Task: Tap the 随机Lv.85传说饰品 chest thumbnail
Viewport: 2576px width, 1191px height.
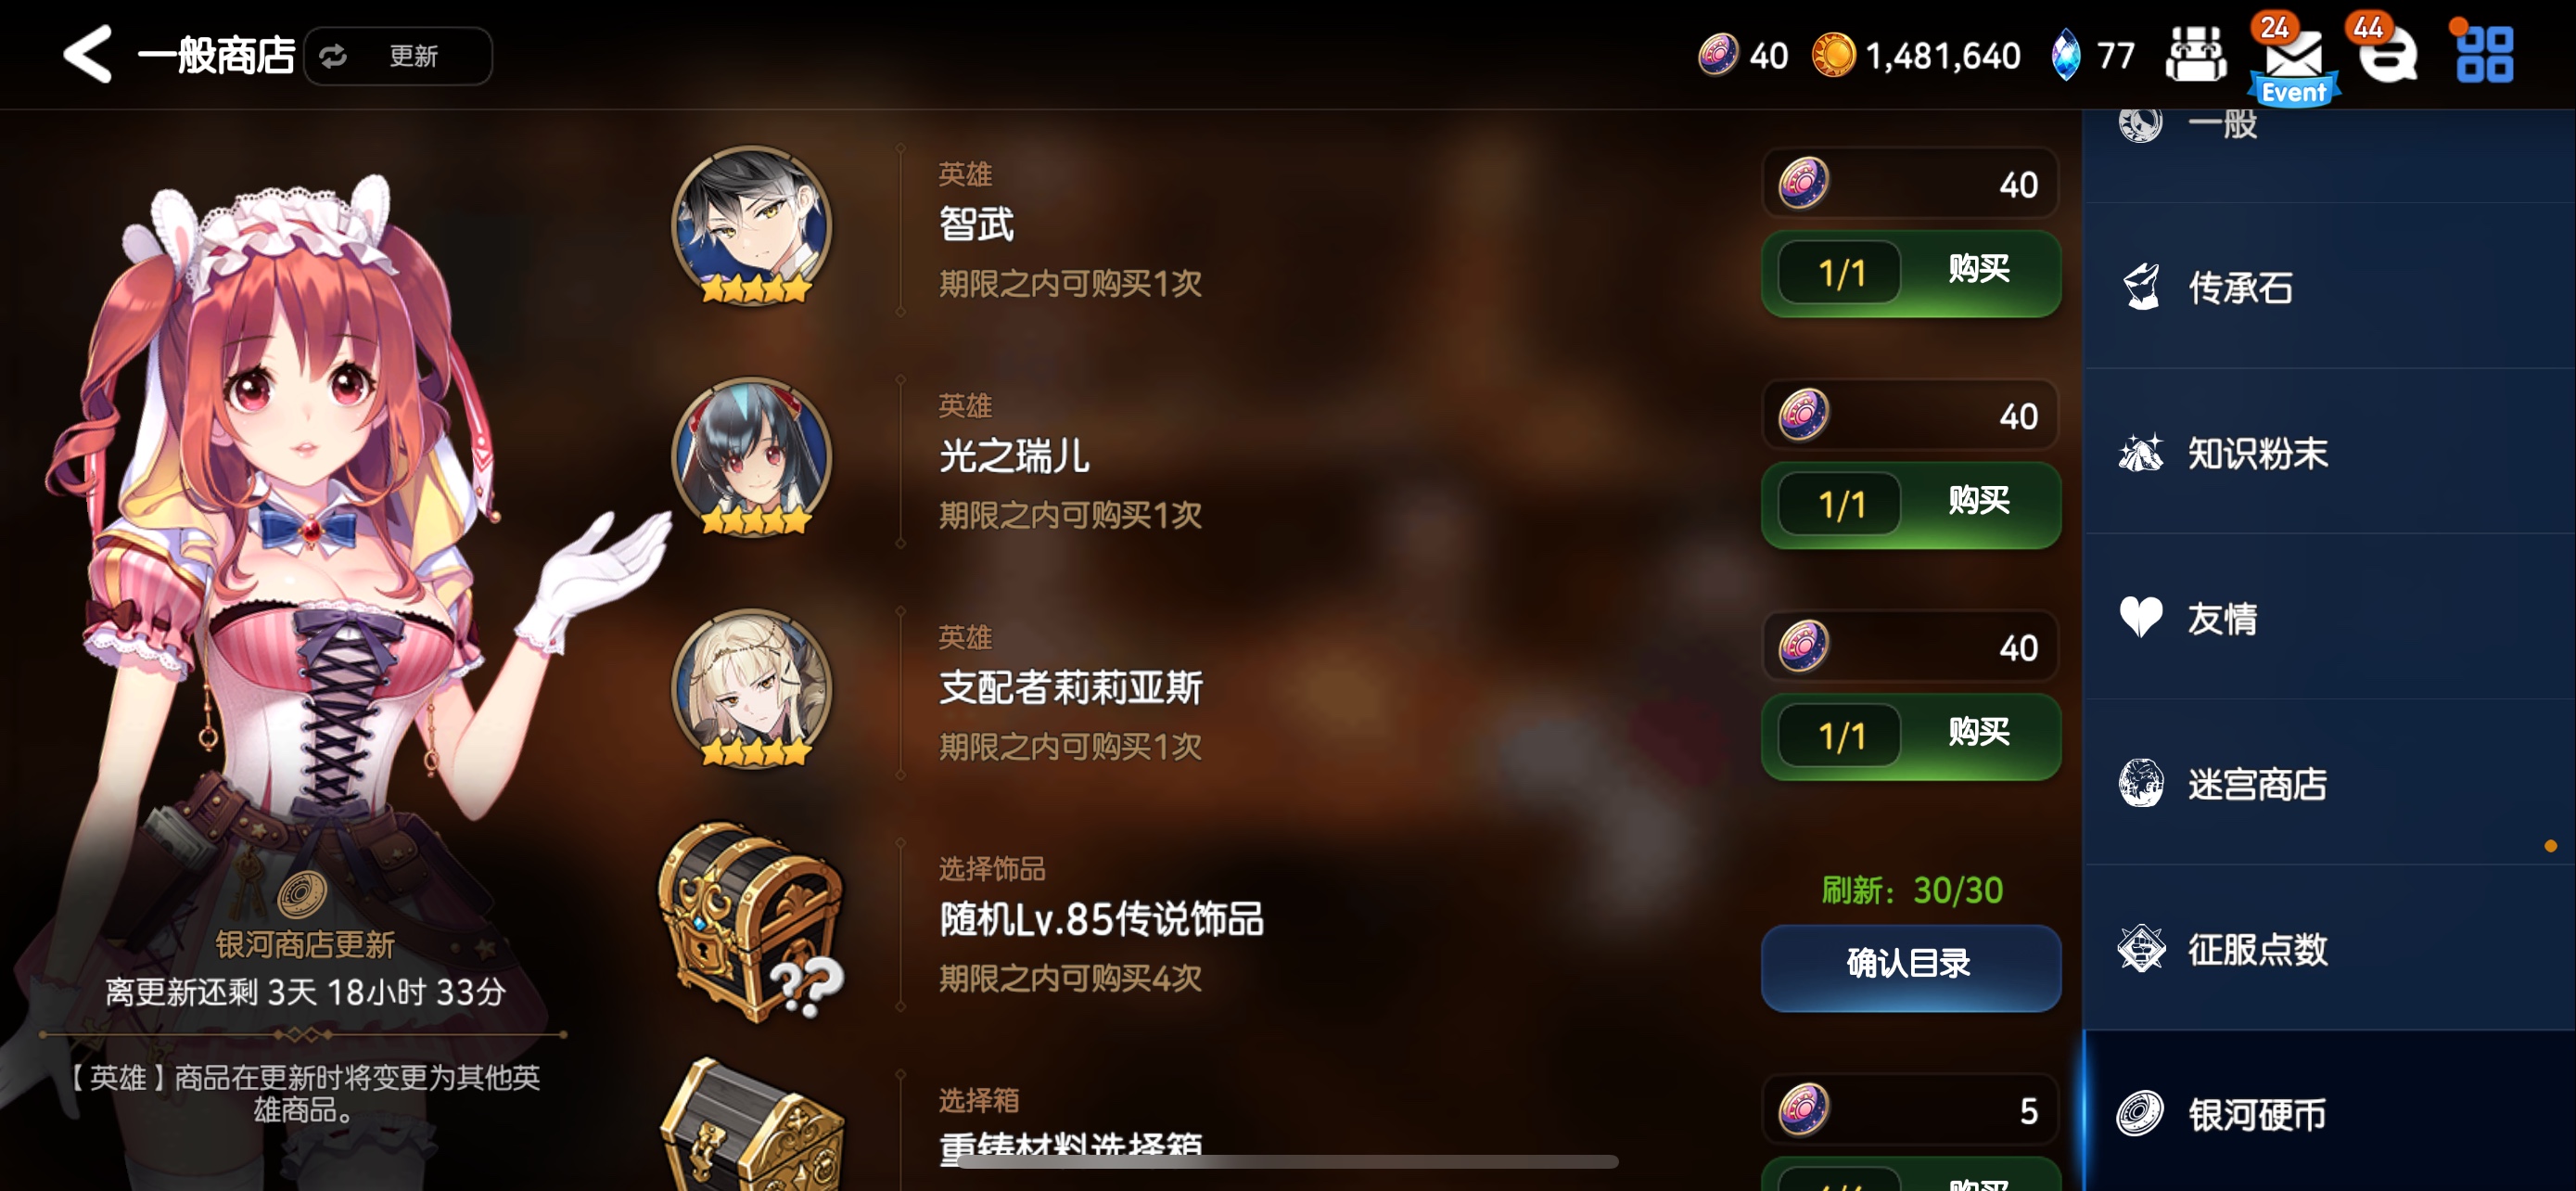Action: pyautogui.click(x=752, y=922)
